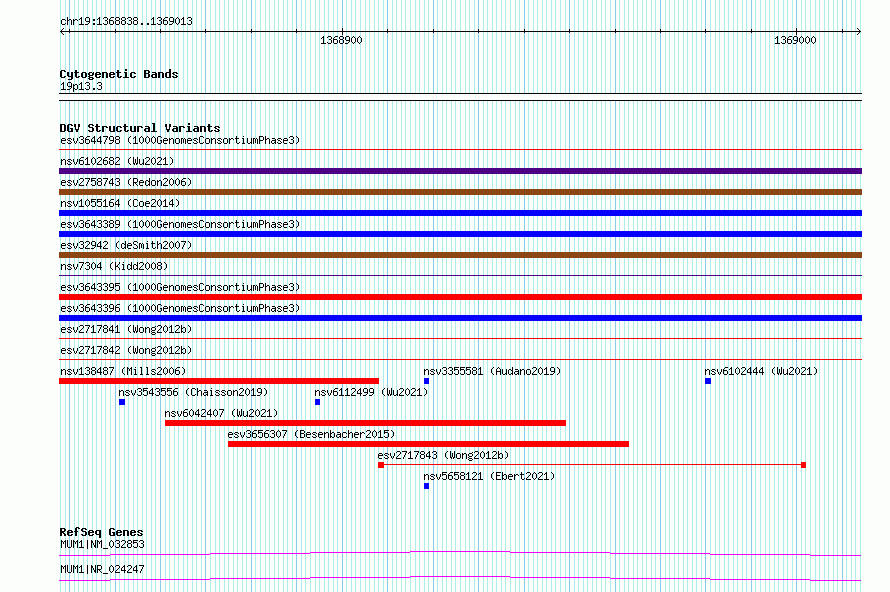Open esv2758743 (Redon2006) label

[126, 182]
